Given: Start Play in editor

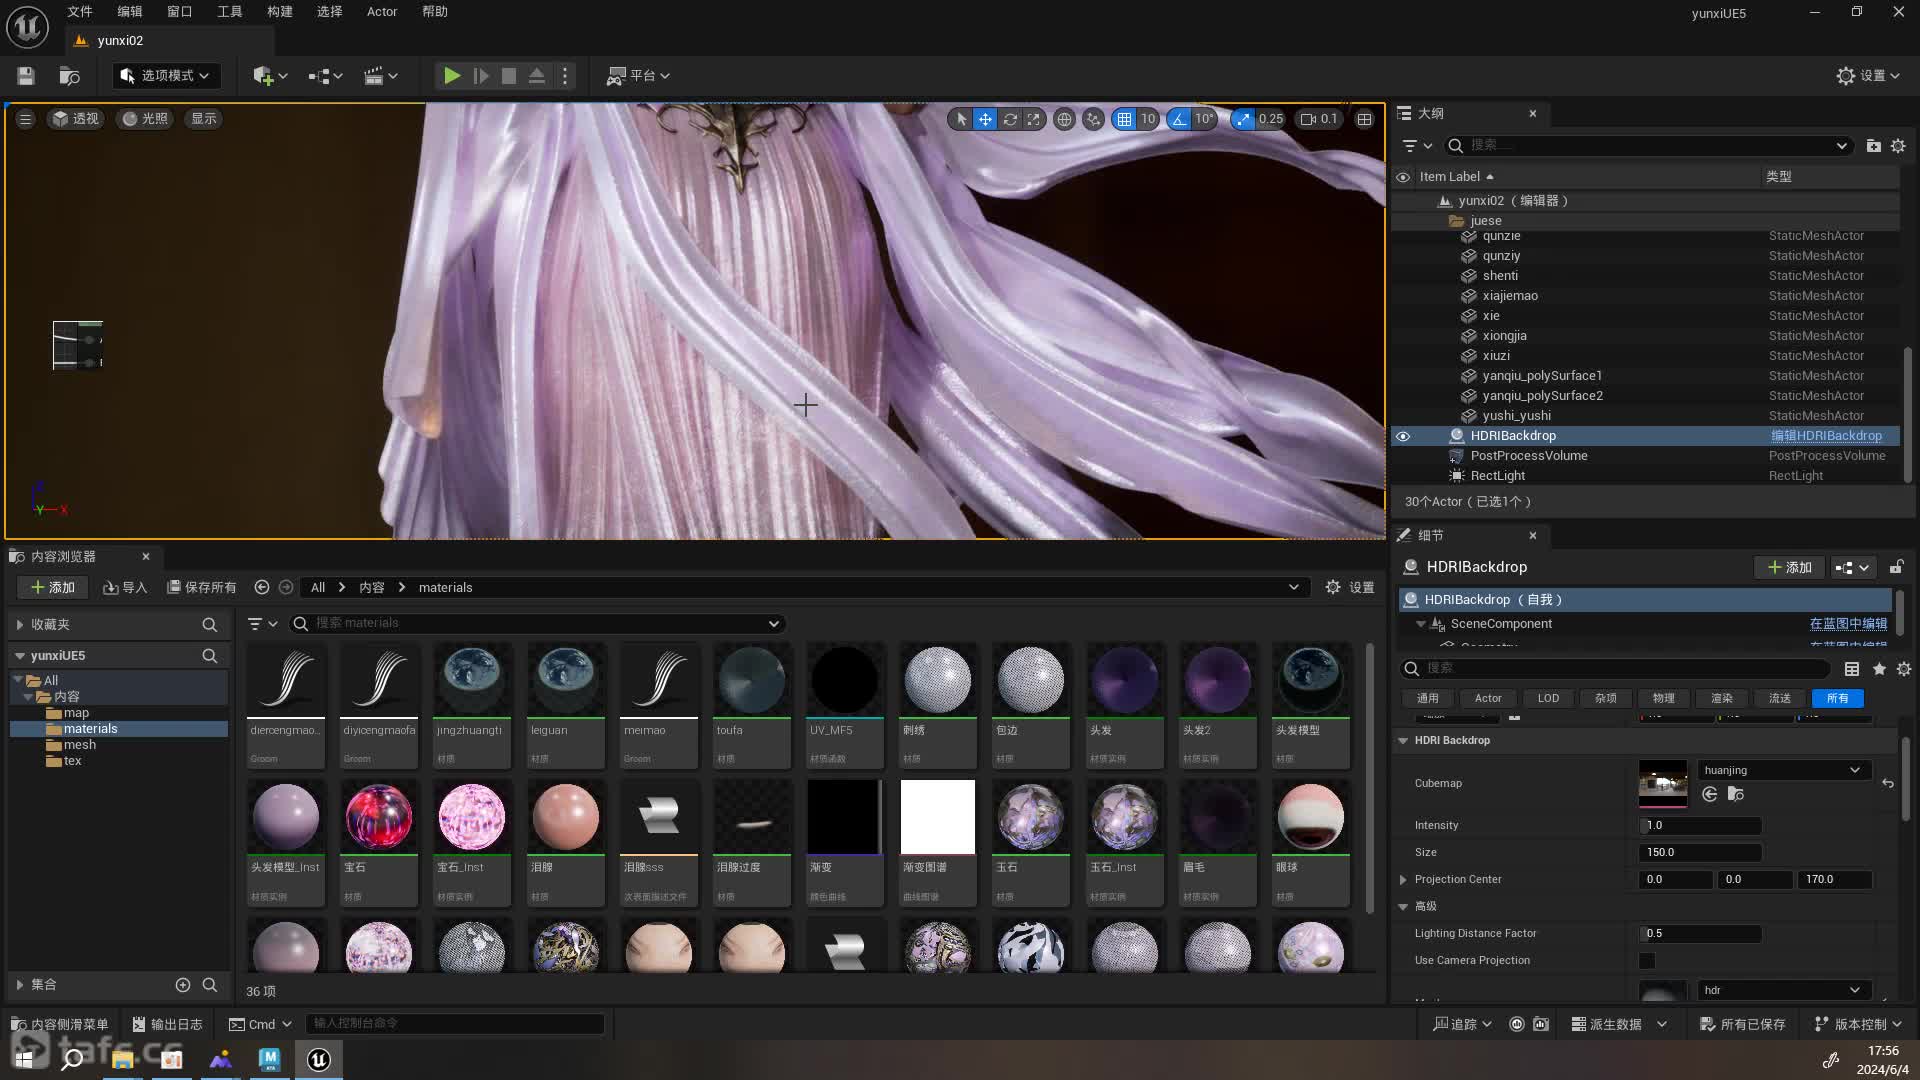Looking at the screenshot, I should pos(452,76).
